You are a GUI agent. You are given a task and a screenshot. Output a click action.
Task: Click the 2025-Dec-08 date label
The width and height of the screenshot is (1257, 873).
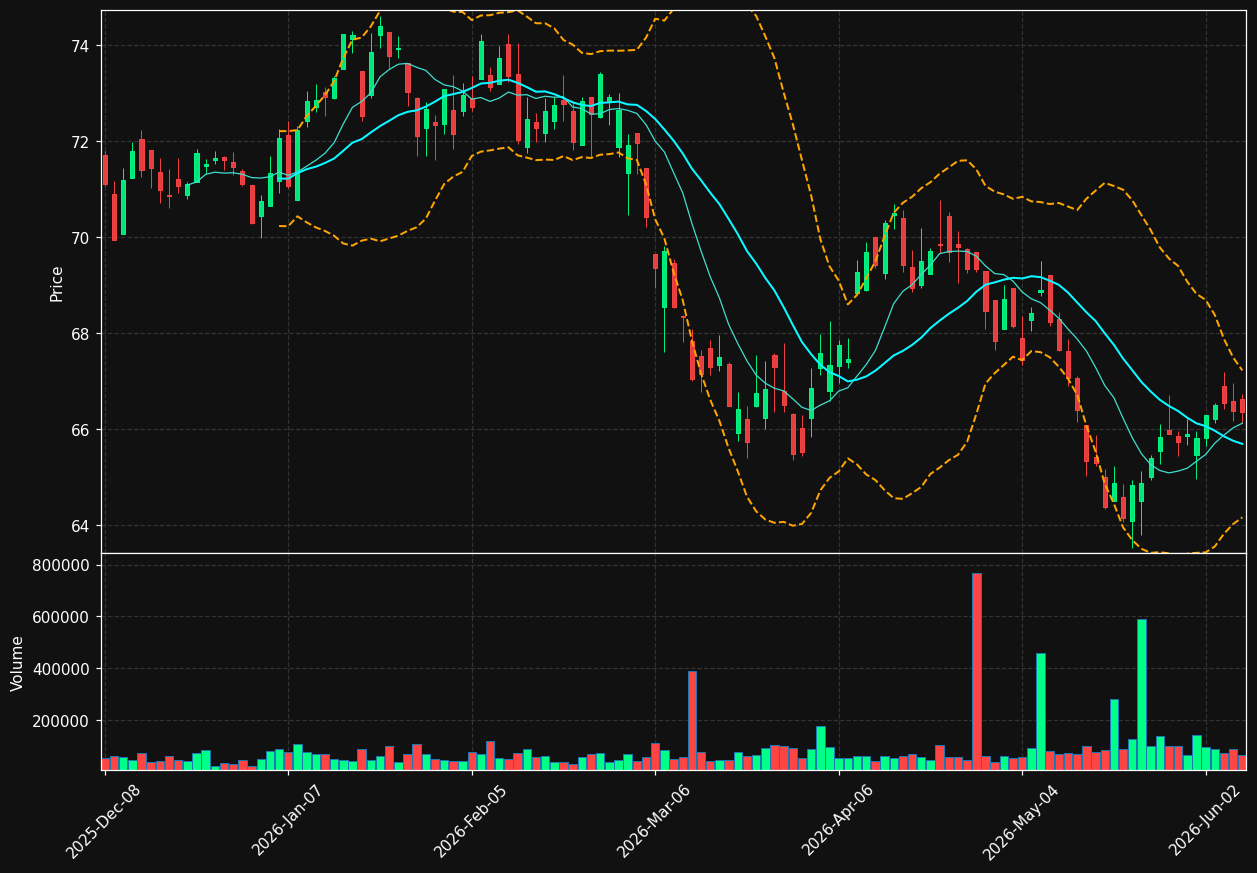coord(103,821)
